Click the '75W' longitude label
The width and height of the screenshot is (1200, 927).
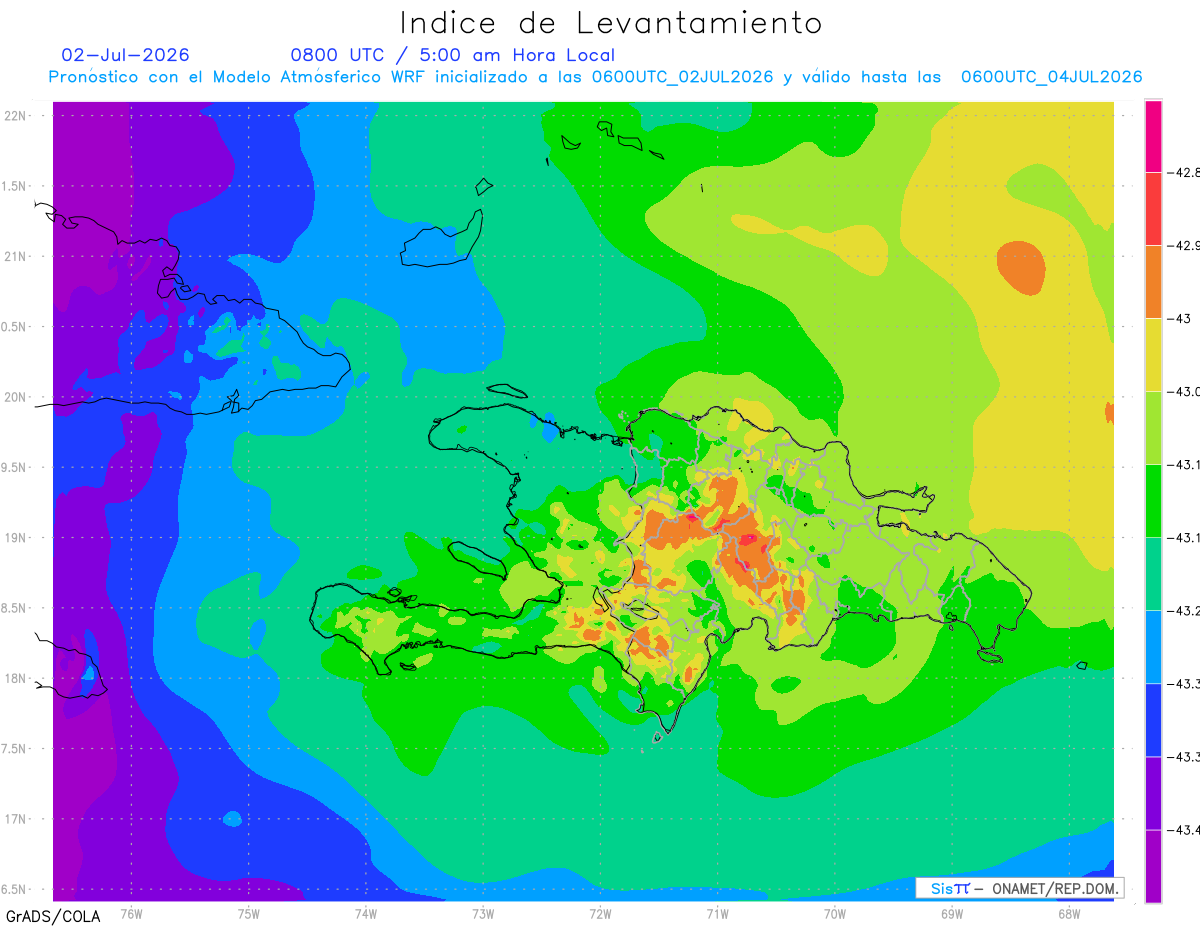(x=249, y=913)
